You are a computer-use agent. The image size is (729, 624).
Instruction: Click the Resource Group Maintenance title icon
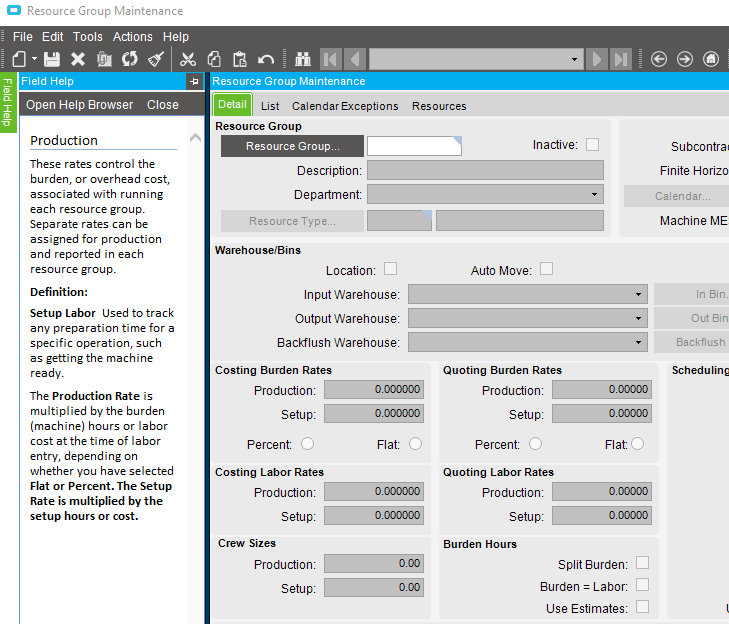14,10
